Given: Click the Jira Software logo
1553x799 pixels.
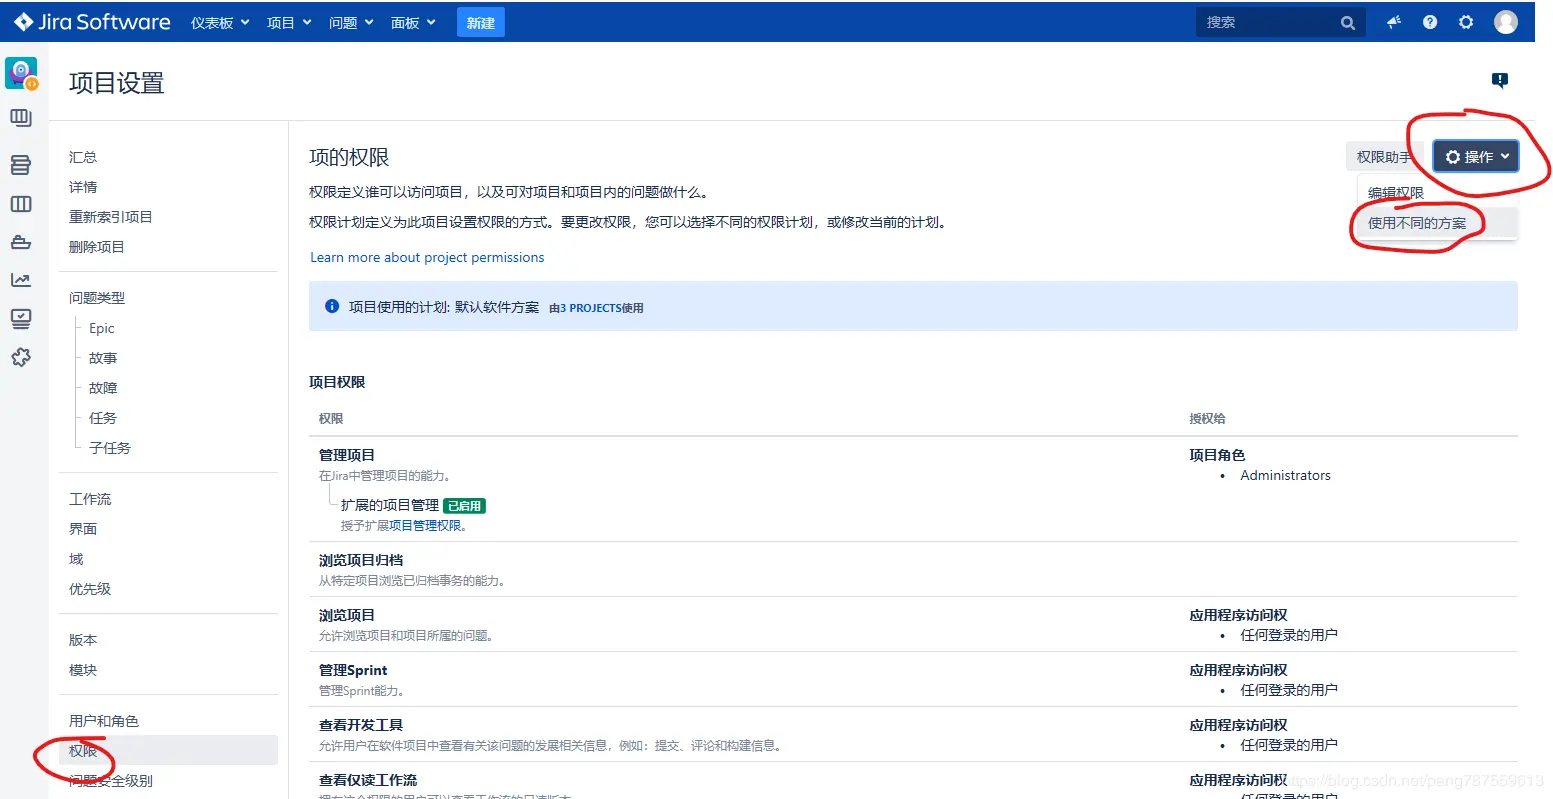Looking at the screenshot, I should click(90, 21).
